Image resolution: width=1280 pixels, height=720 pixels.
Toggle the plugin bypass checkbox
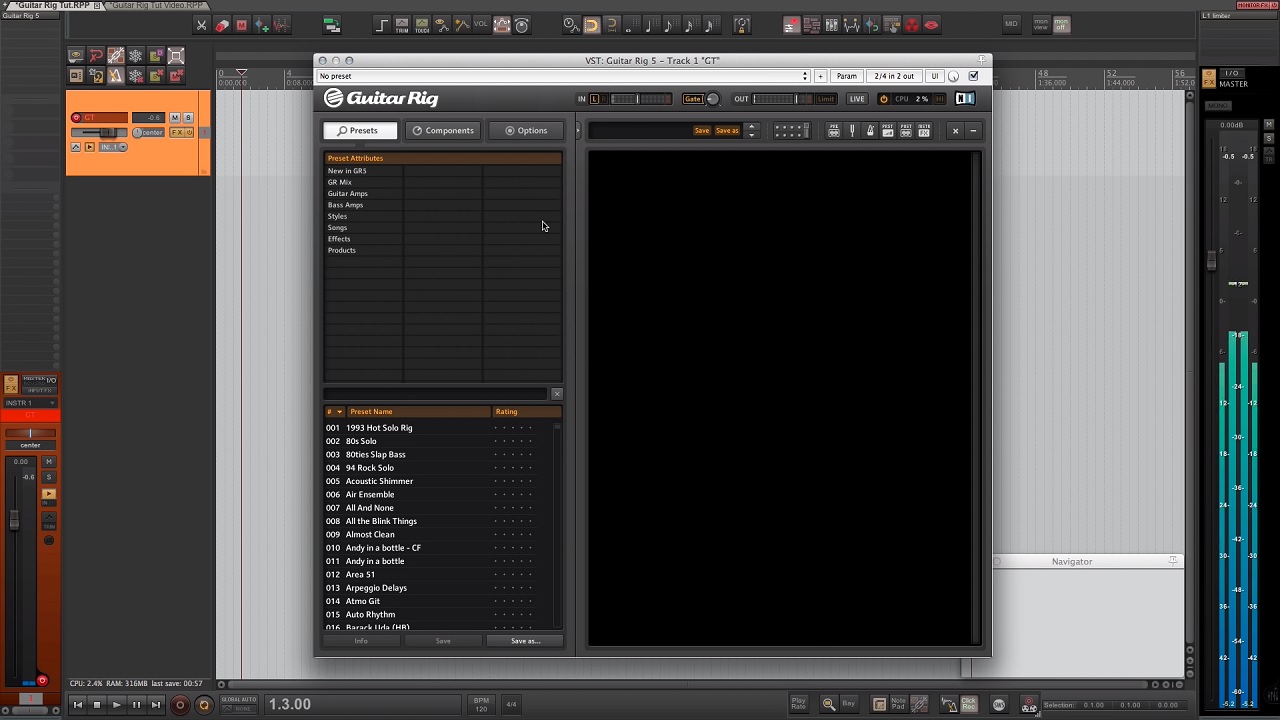point(973,76)
